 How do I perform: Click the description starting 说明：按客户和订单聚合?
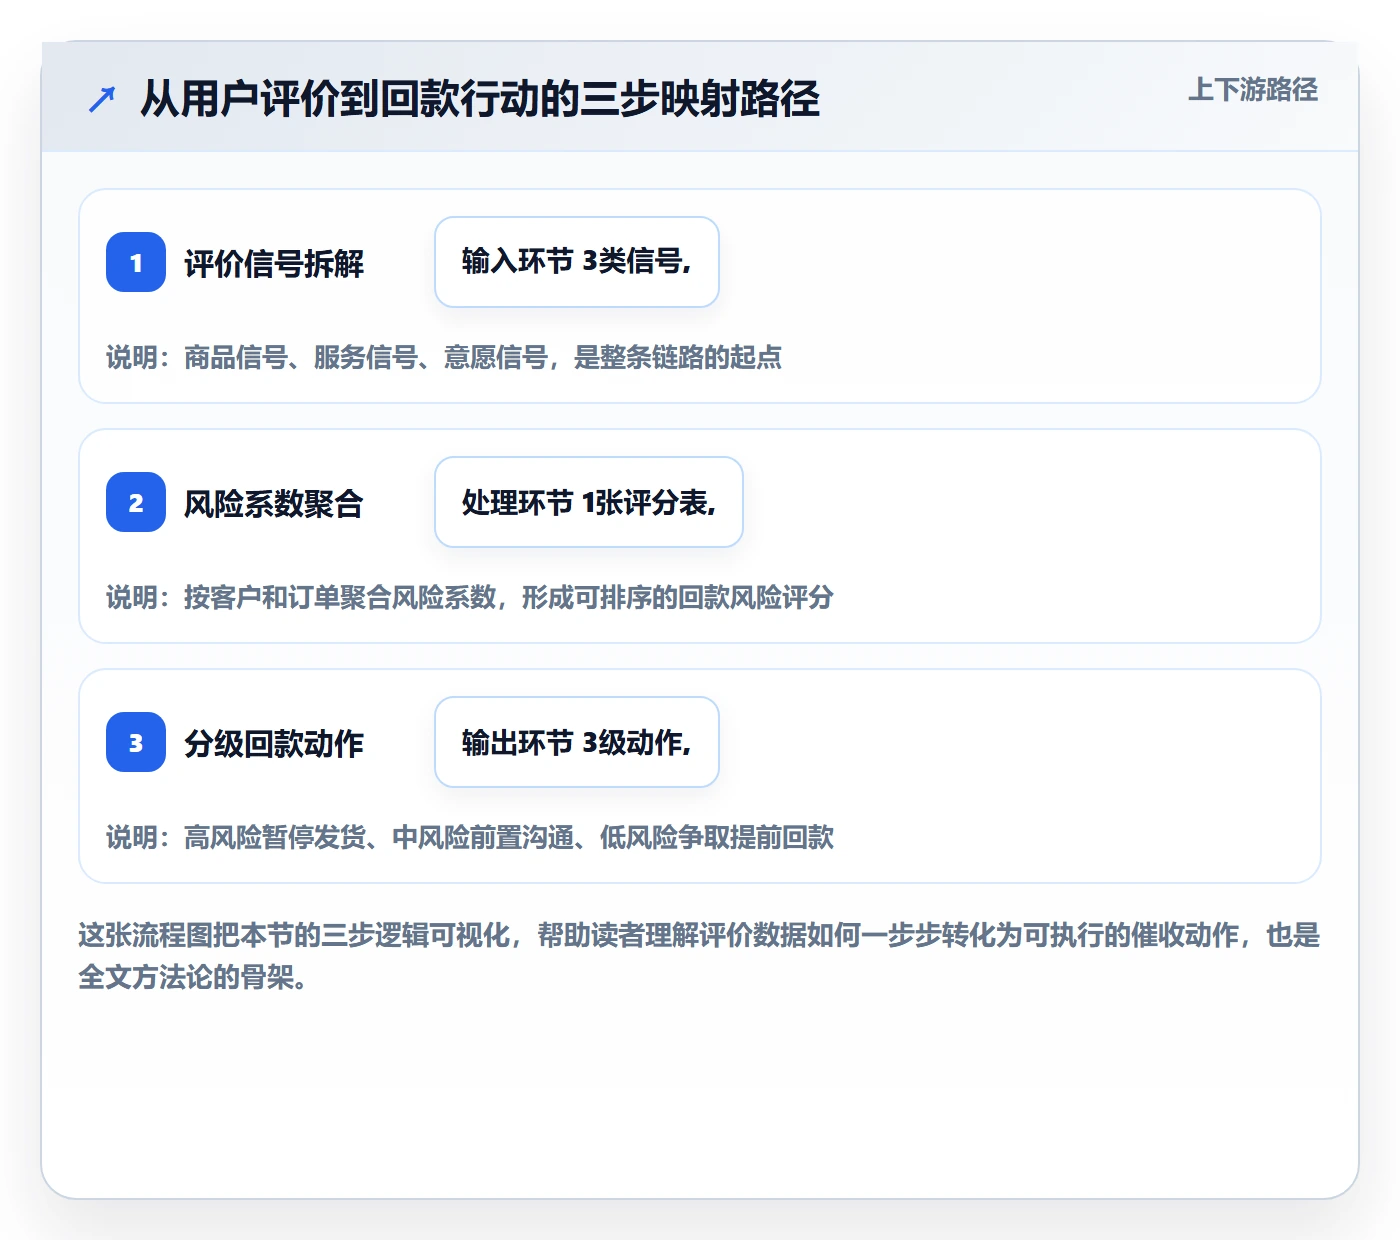[x=470, y=597]
